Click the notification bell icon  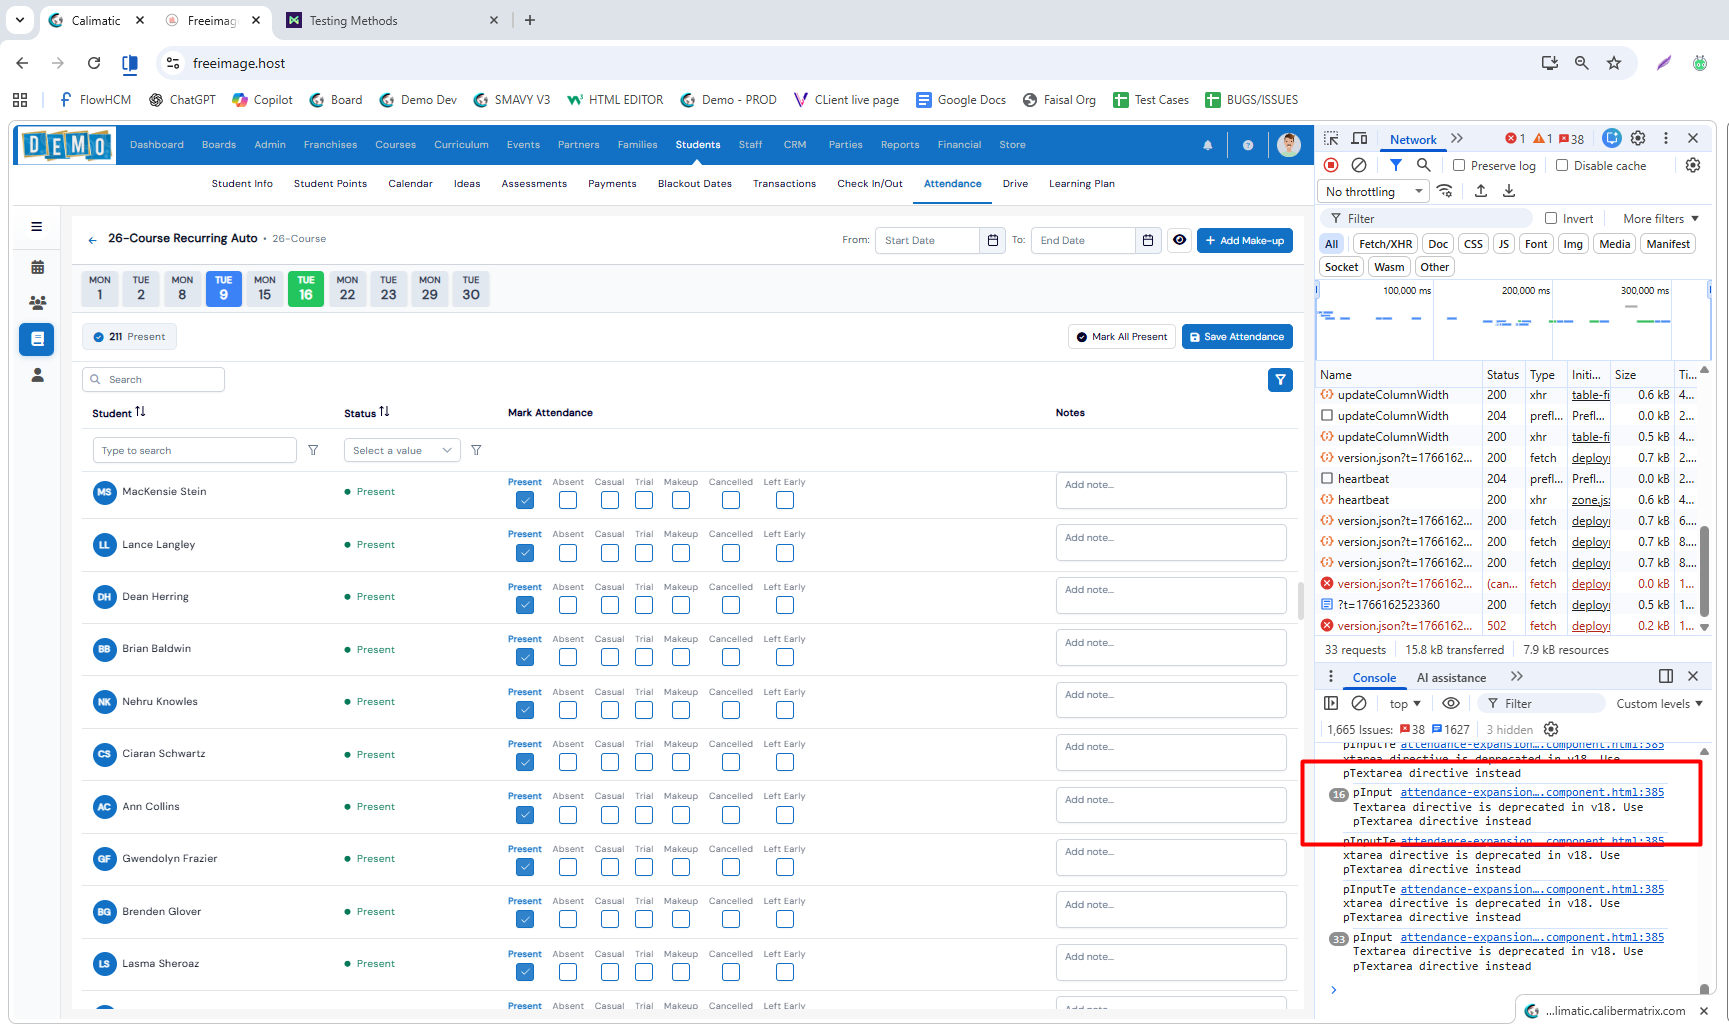tap(1207, 145)
